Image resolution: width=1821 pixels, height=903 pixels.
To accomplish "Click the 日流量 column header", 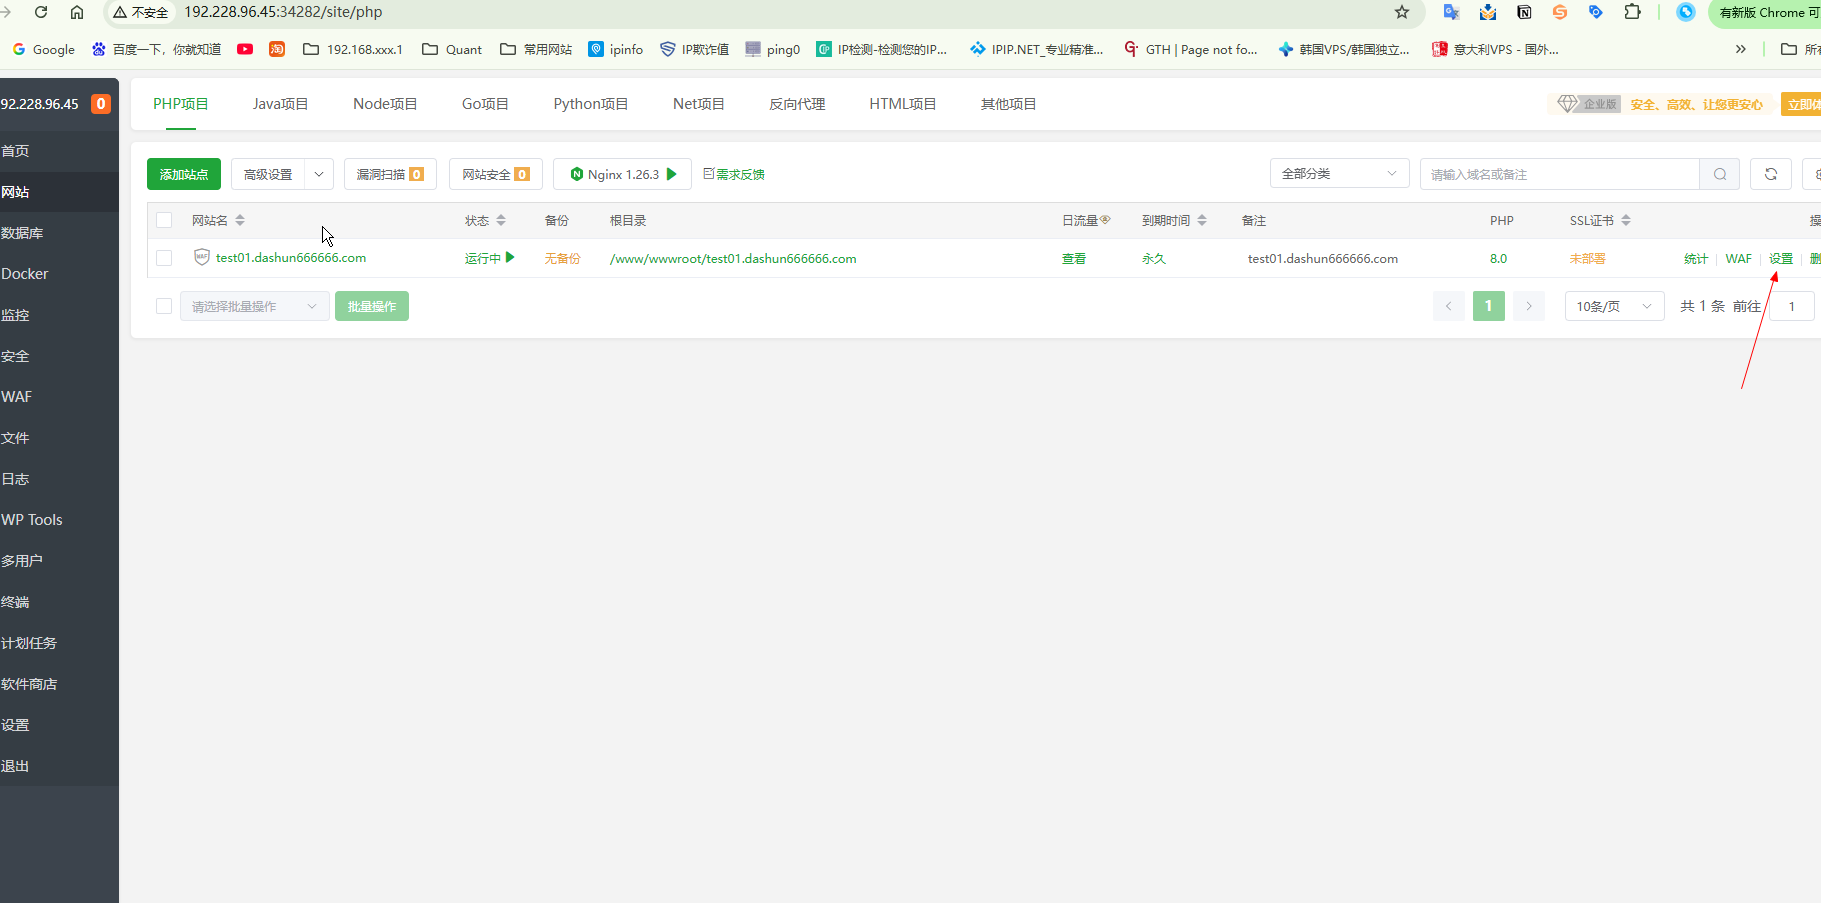I will point(1086,220).
